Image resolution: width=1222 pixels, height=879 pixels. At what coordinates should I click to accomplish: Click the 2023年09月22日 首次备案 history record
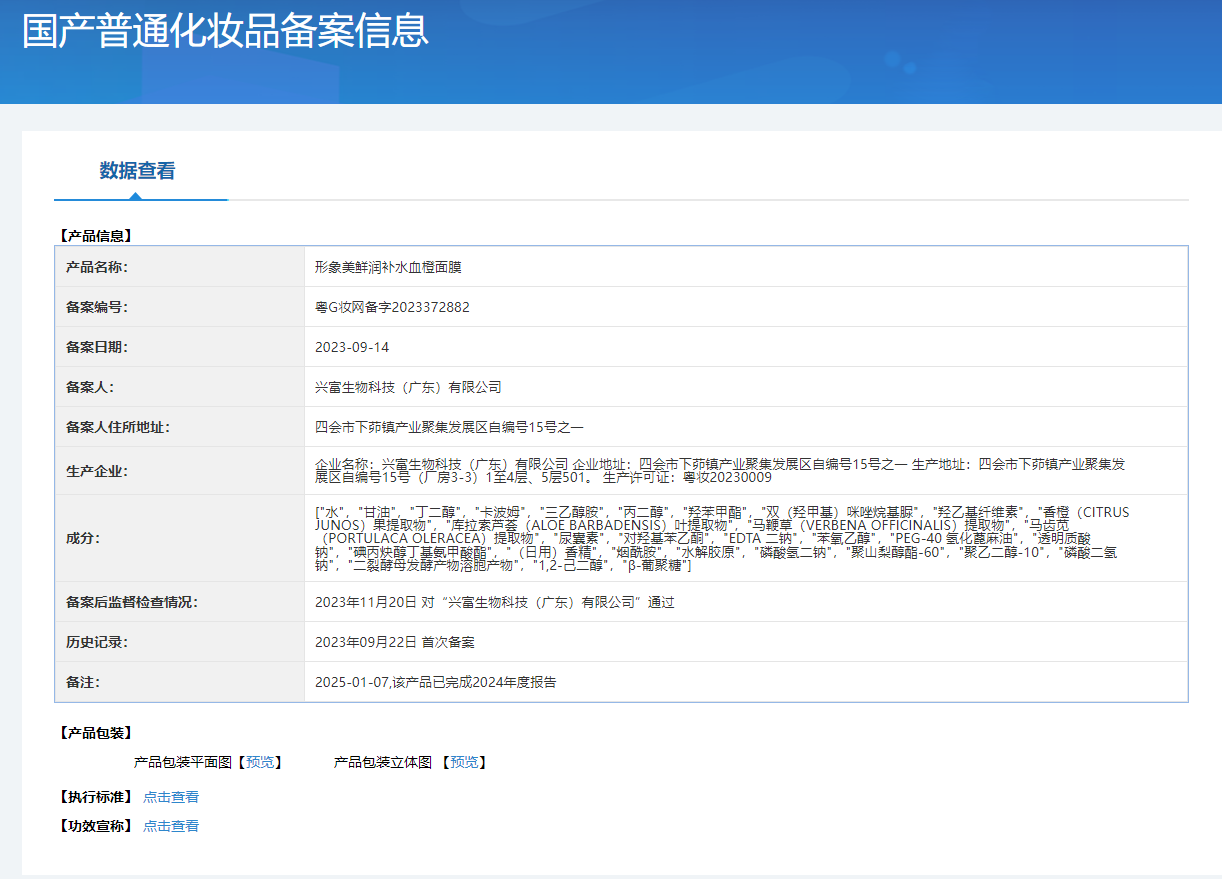[395, 642]
